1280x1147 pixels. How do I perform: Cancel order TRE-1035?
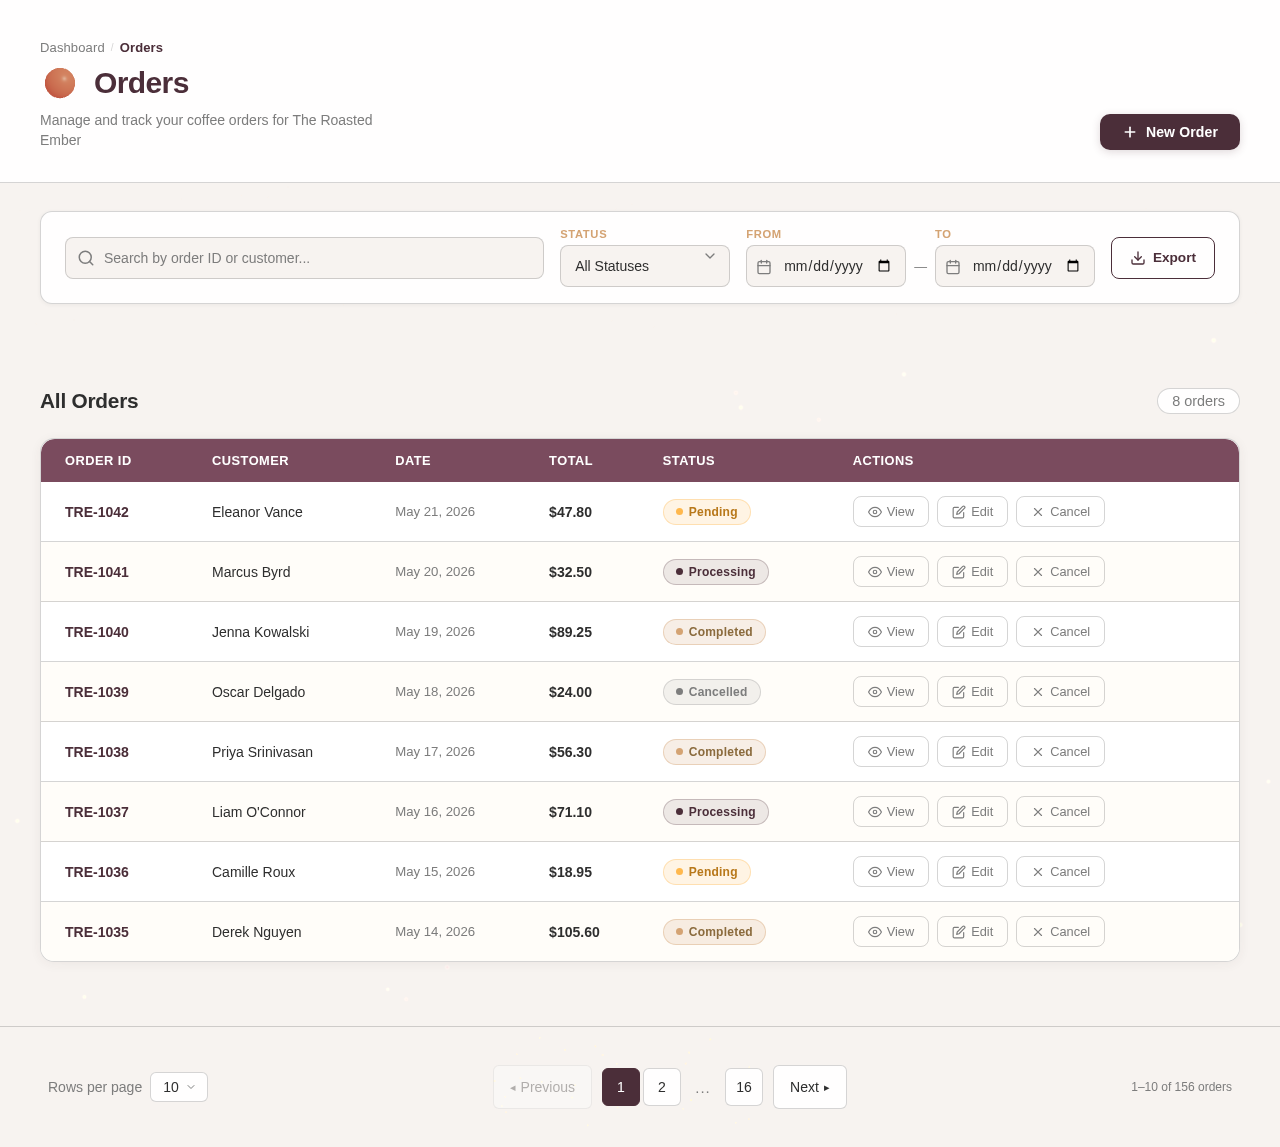(x=1060, y=932)
